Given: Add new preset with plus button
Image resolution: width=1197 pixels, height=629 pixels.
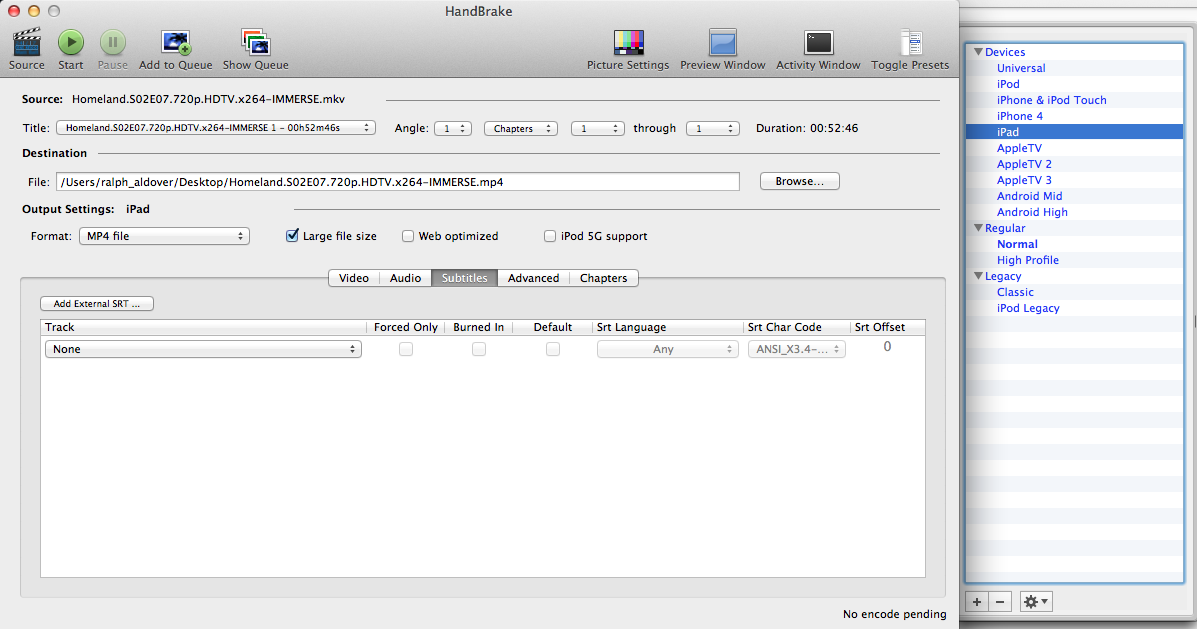Looking at the screenshot, I should pos(977,602).
